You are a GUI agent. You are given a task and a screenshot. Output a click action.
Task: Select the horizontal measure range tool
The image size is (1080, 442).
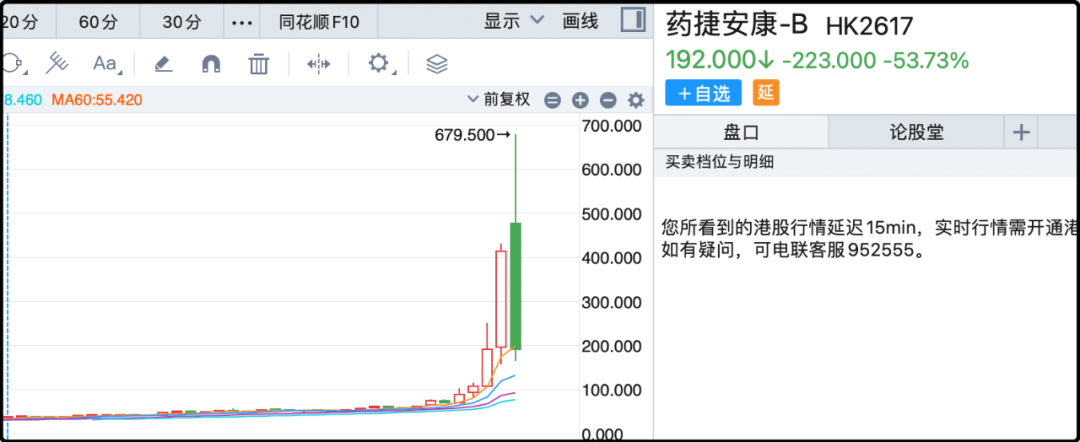tap(318, 64)
